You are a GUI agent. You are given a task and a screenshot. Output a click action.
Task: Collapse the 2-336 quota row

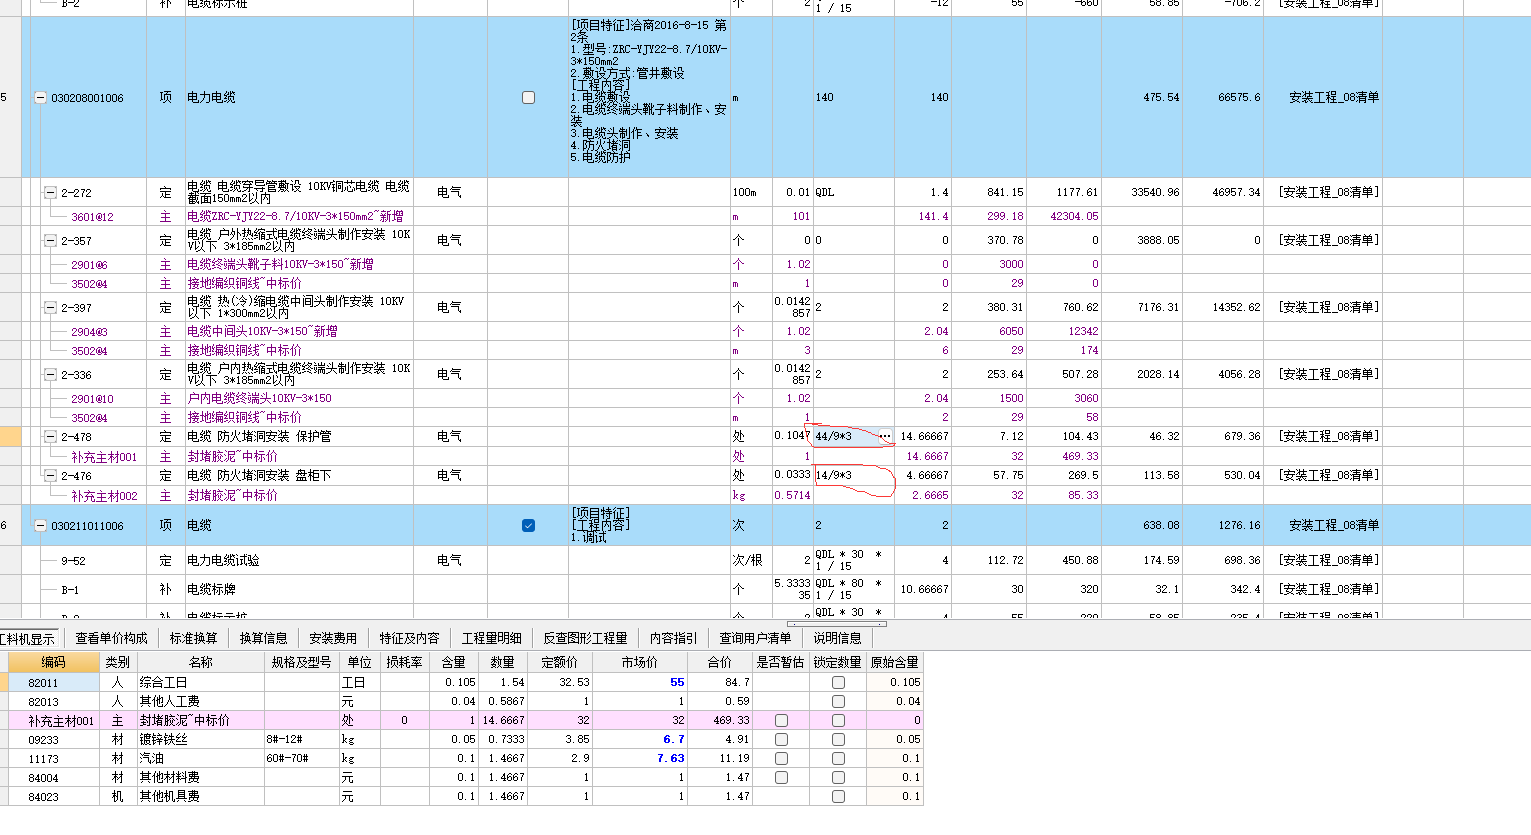(x=50, y=375)
